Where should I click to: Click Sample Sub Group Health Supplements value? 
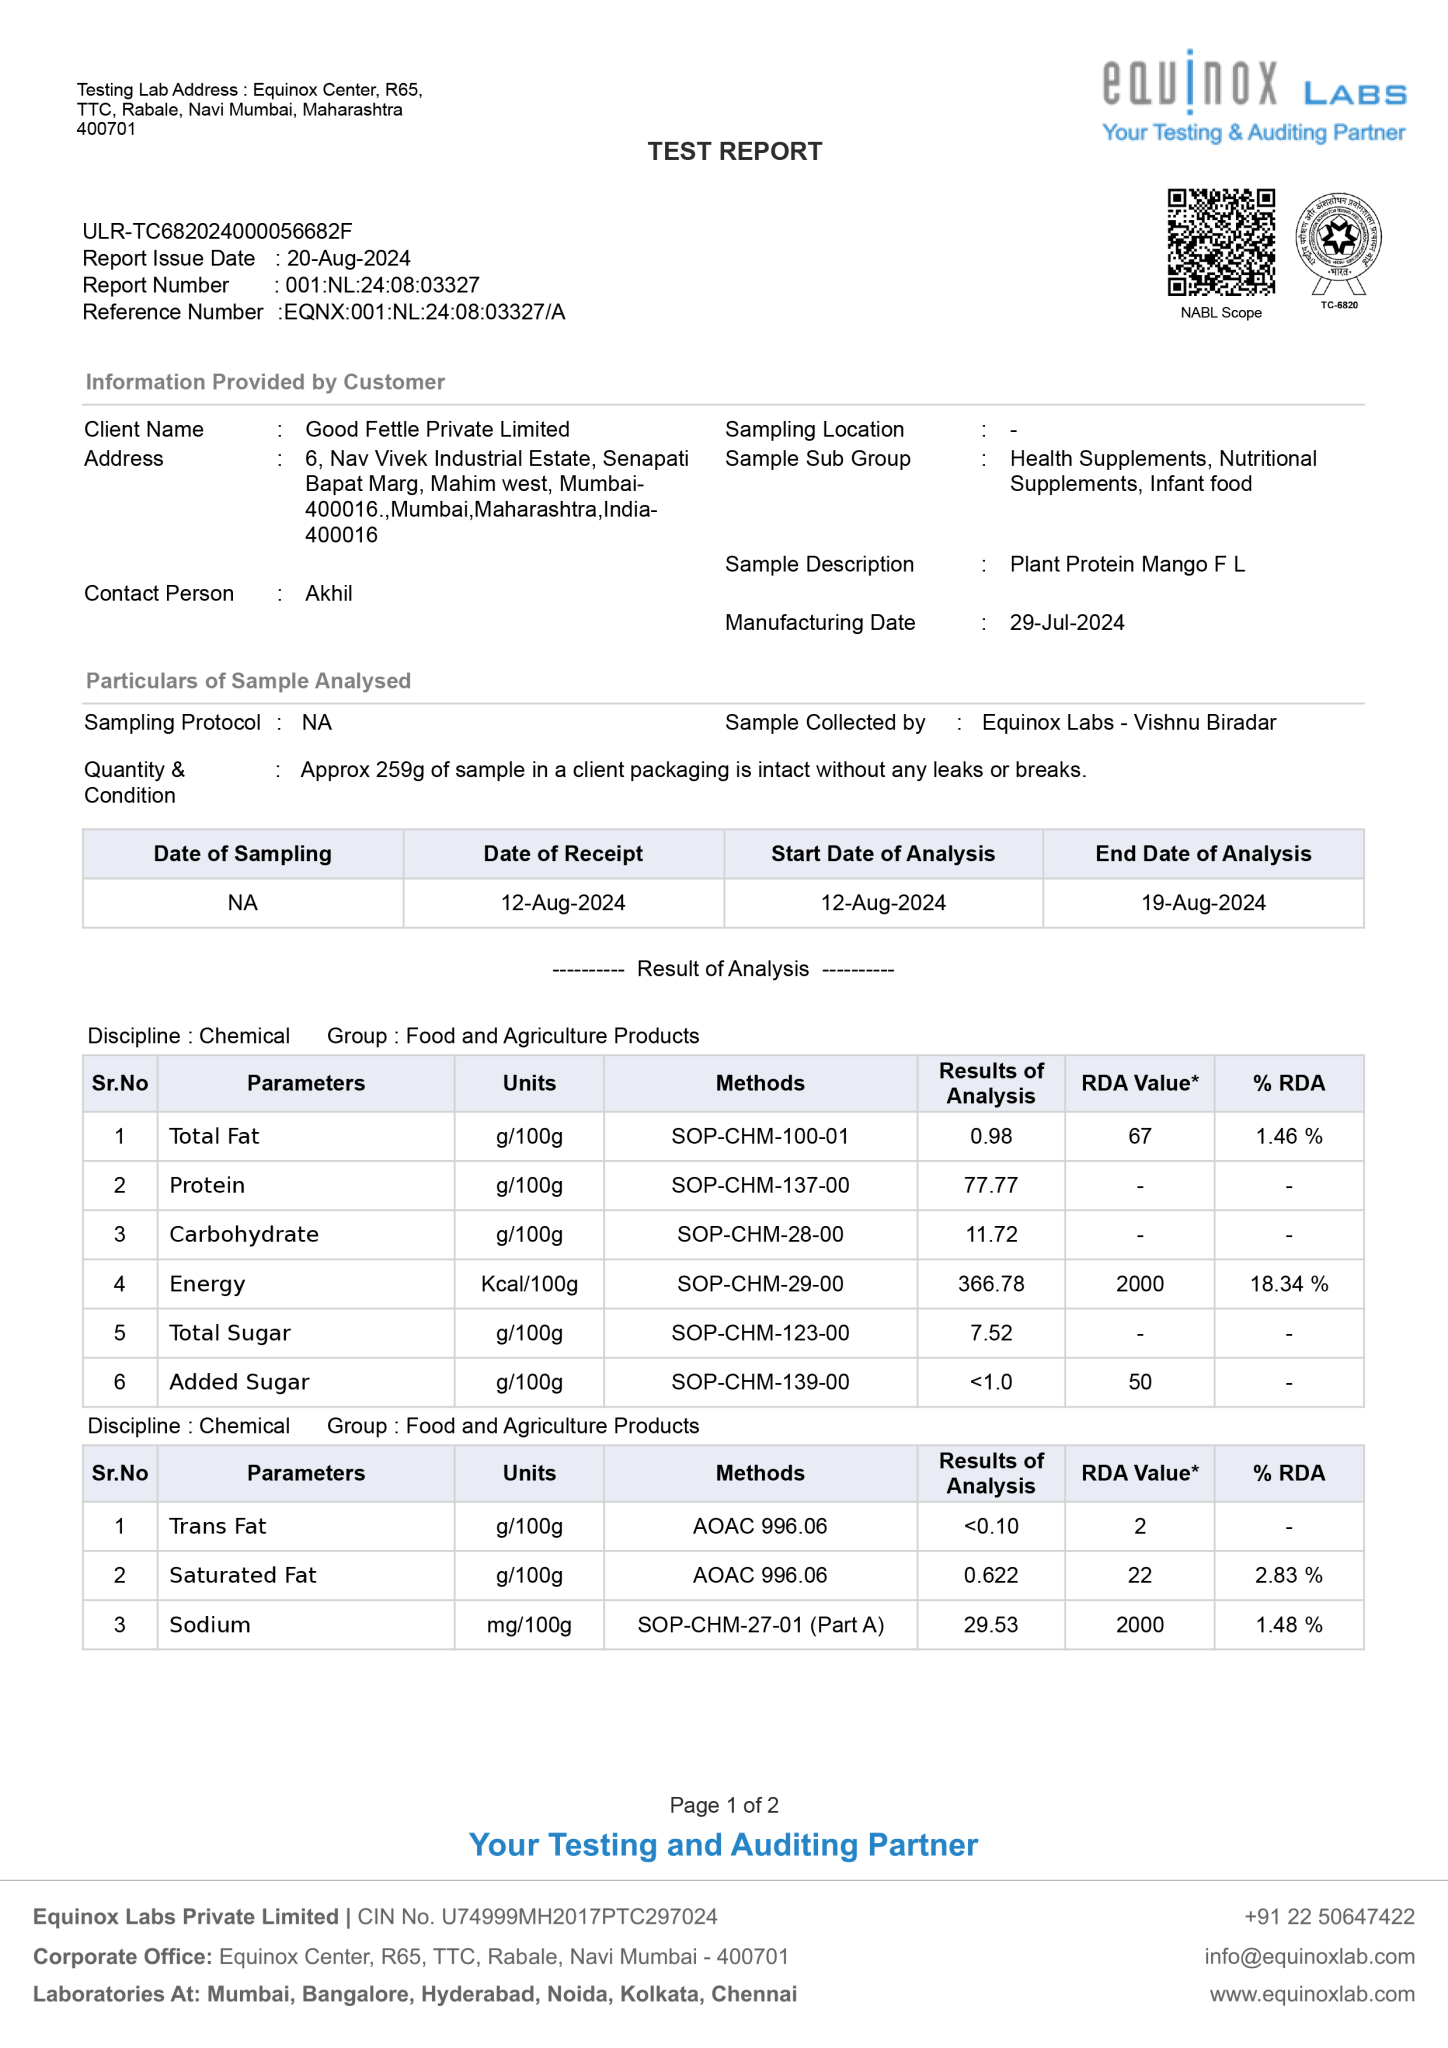[1163, 471]
